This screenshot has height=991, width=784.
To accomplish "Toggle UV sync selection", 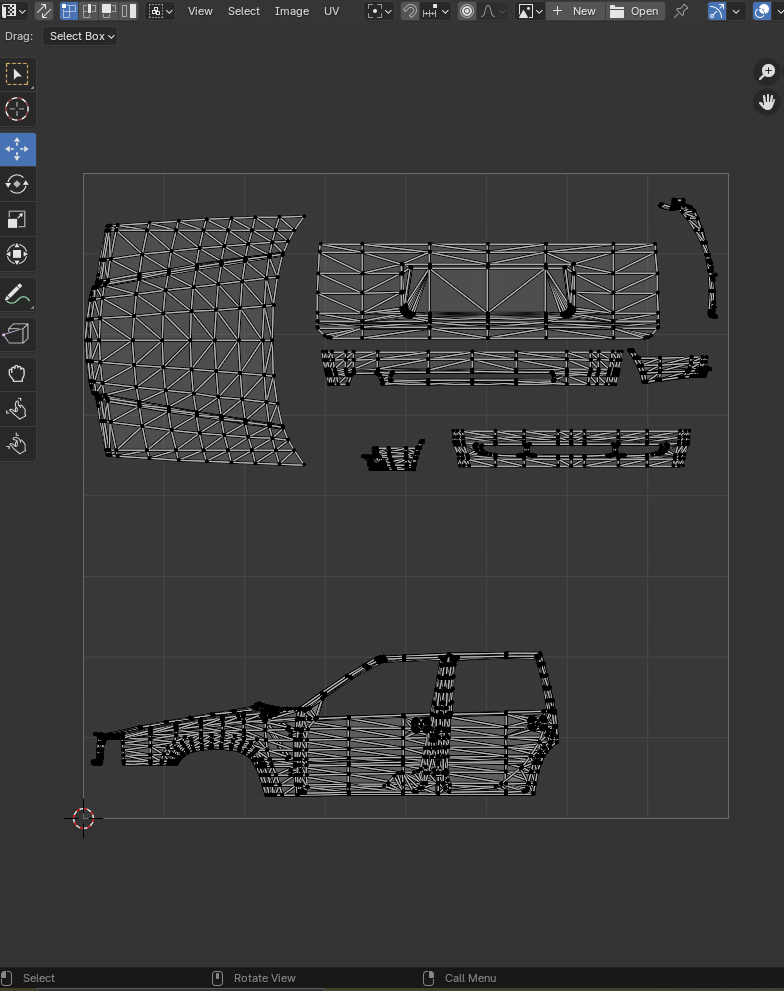I will point(44,11).
